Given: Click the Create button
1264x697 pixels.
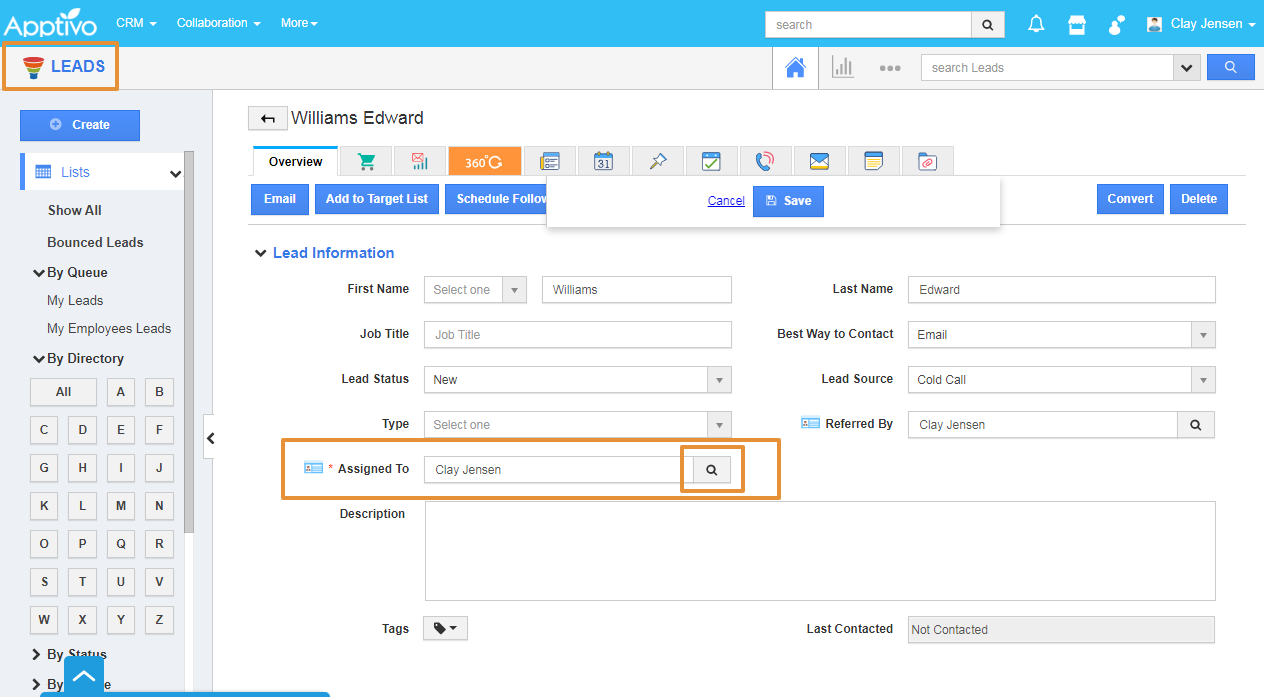Looking at the screenshot, I should pos(80,125).
